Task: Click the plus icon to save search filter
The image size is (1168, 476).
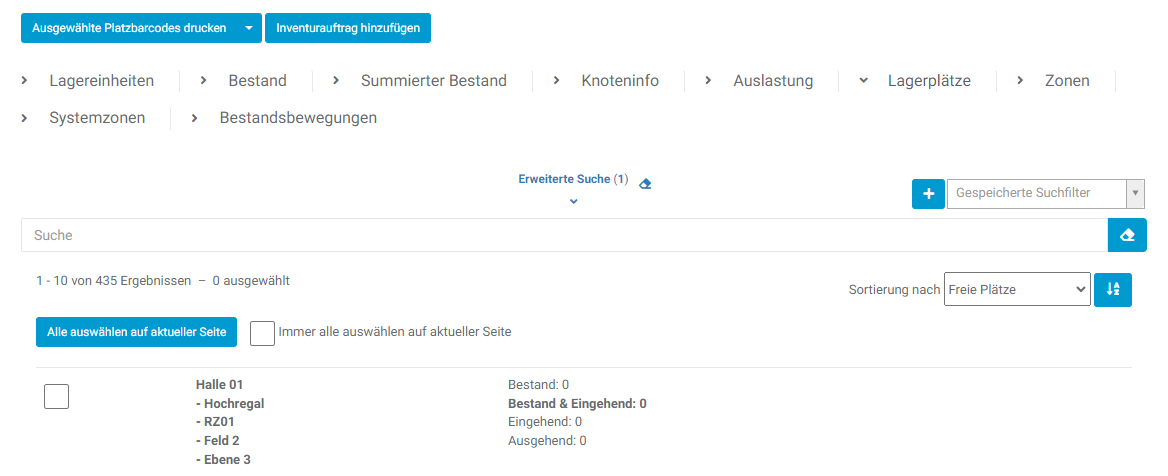Action: (x=928, y=194)
